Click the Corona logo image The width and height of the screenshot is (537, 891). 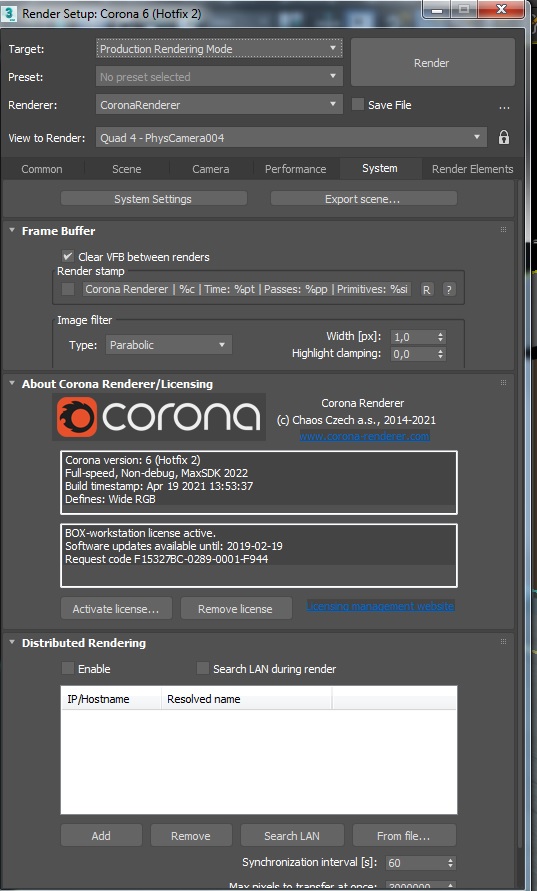pyautogui.click(x=159, y=417)
